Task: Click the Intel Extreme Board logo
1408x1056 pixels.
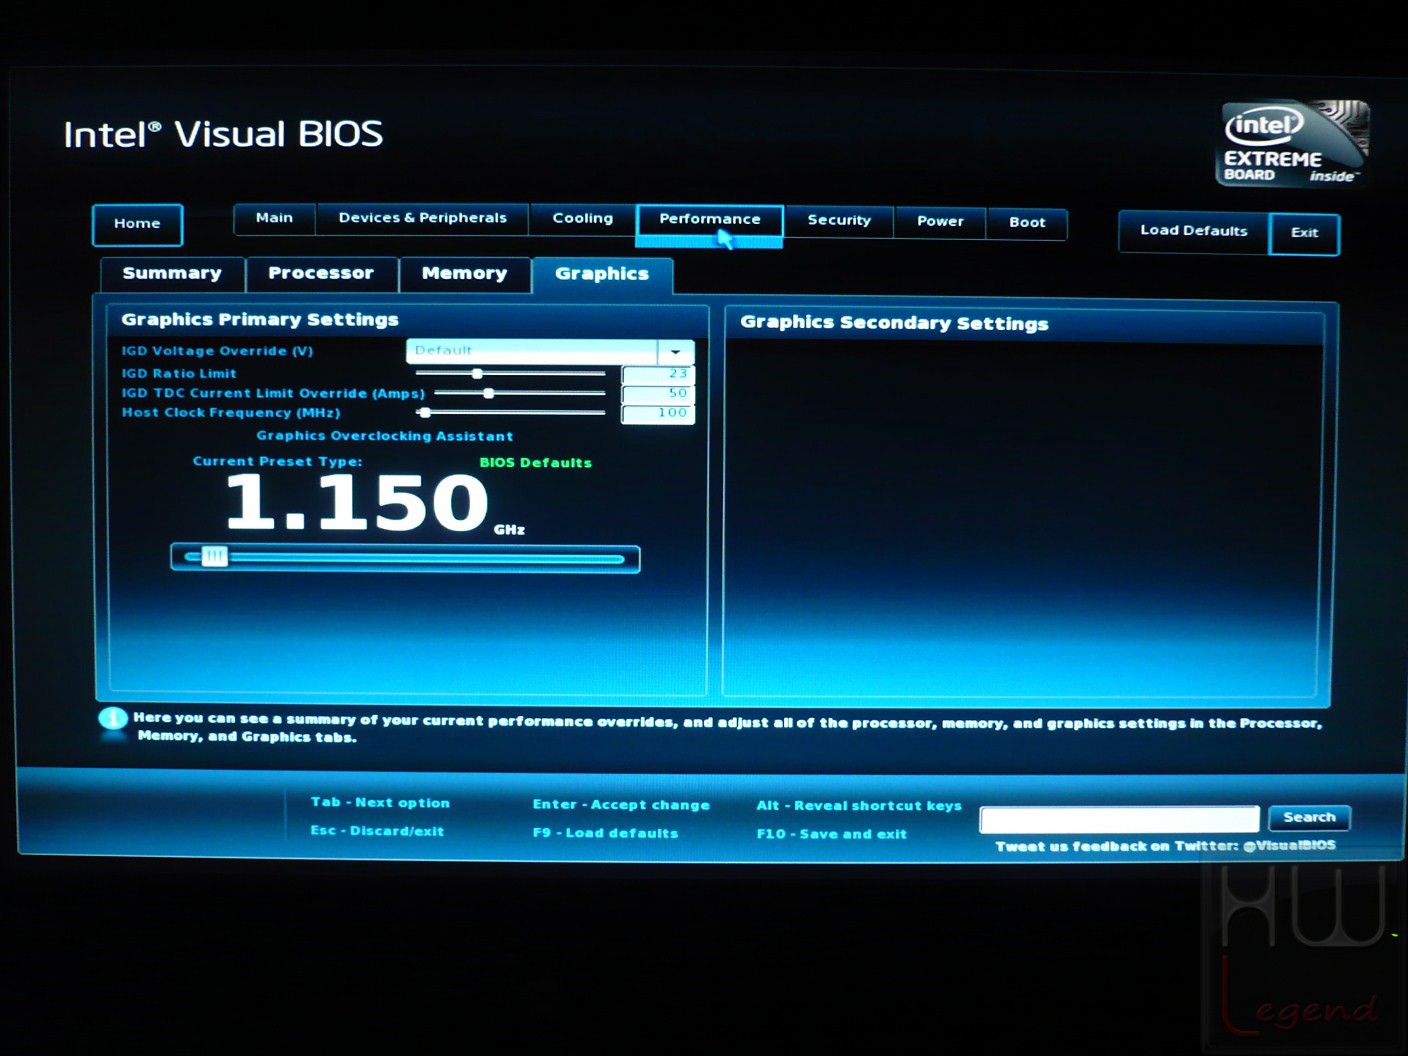Action: tap(1293, 144)
